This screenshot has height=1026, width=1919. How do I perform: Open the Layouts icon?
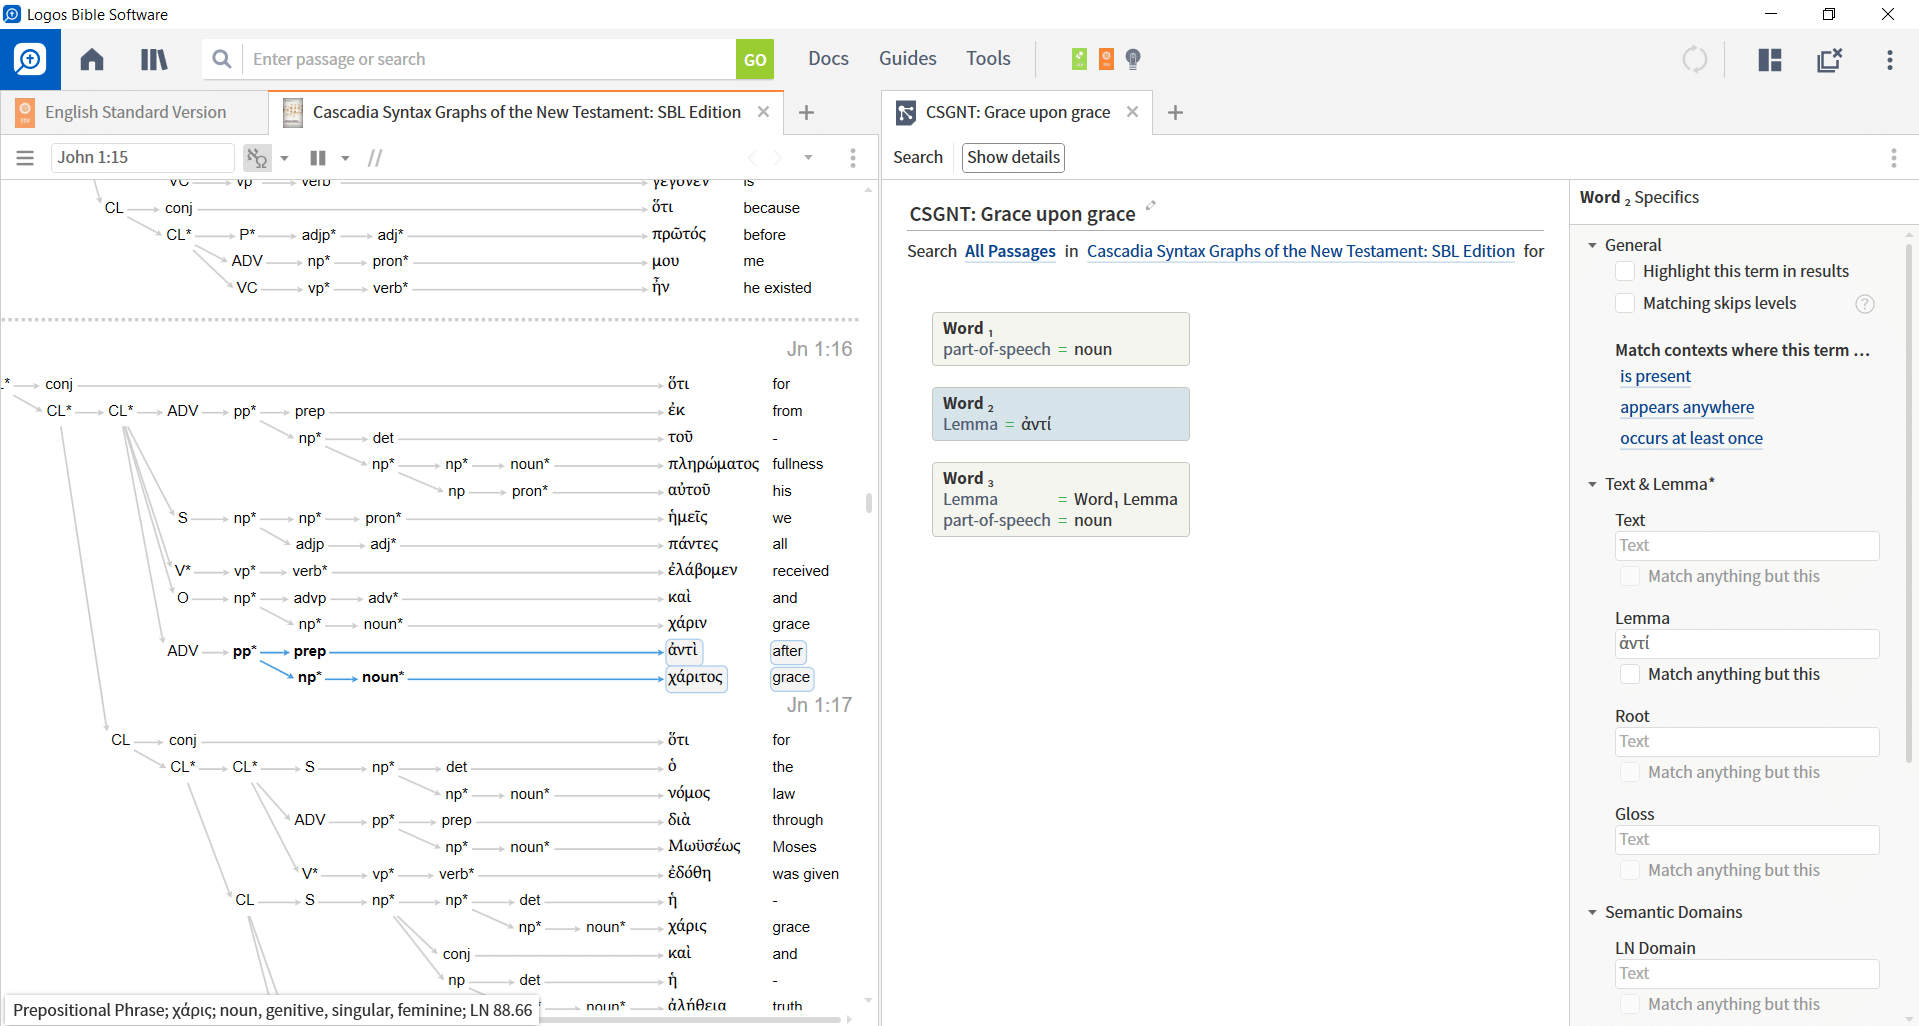coord(1770,60)
